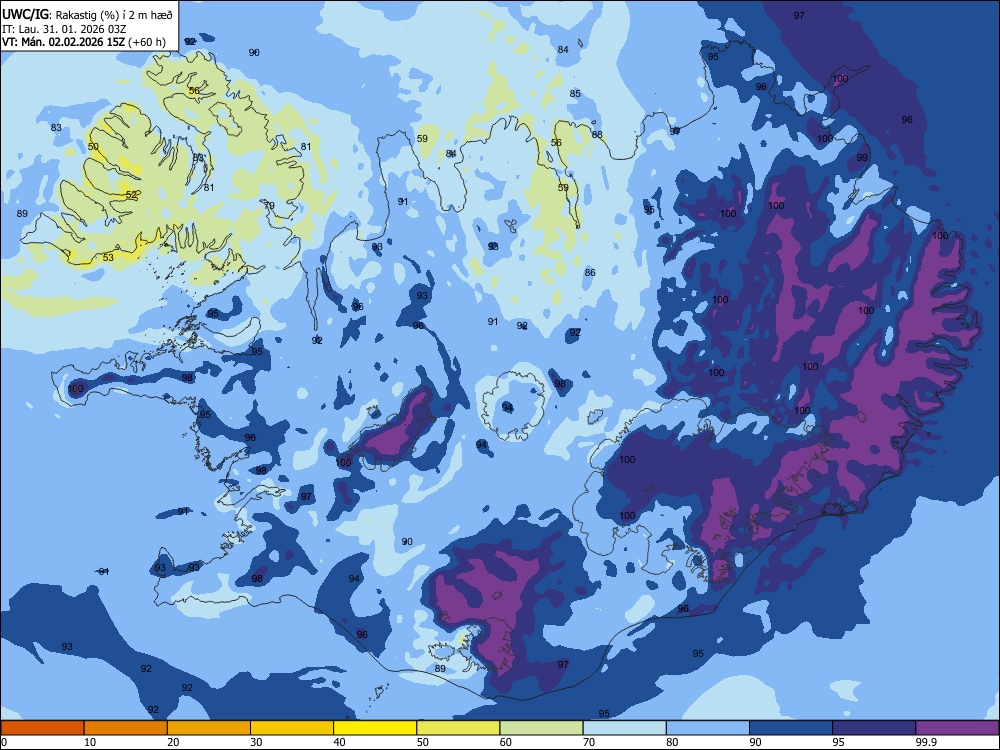This screenshot has height=750, width=1000.
Task: Click the map humidity value '79'
Action: pos(269,205)
